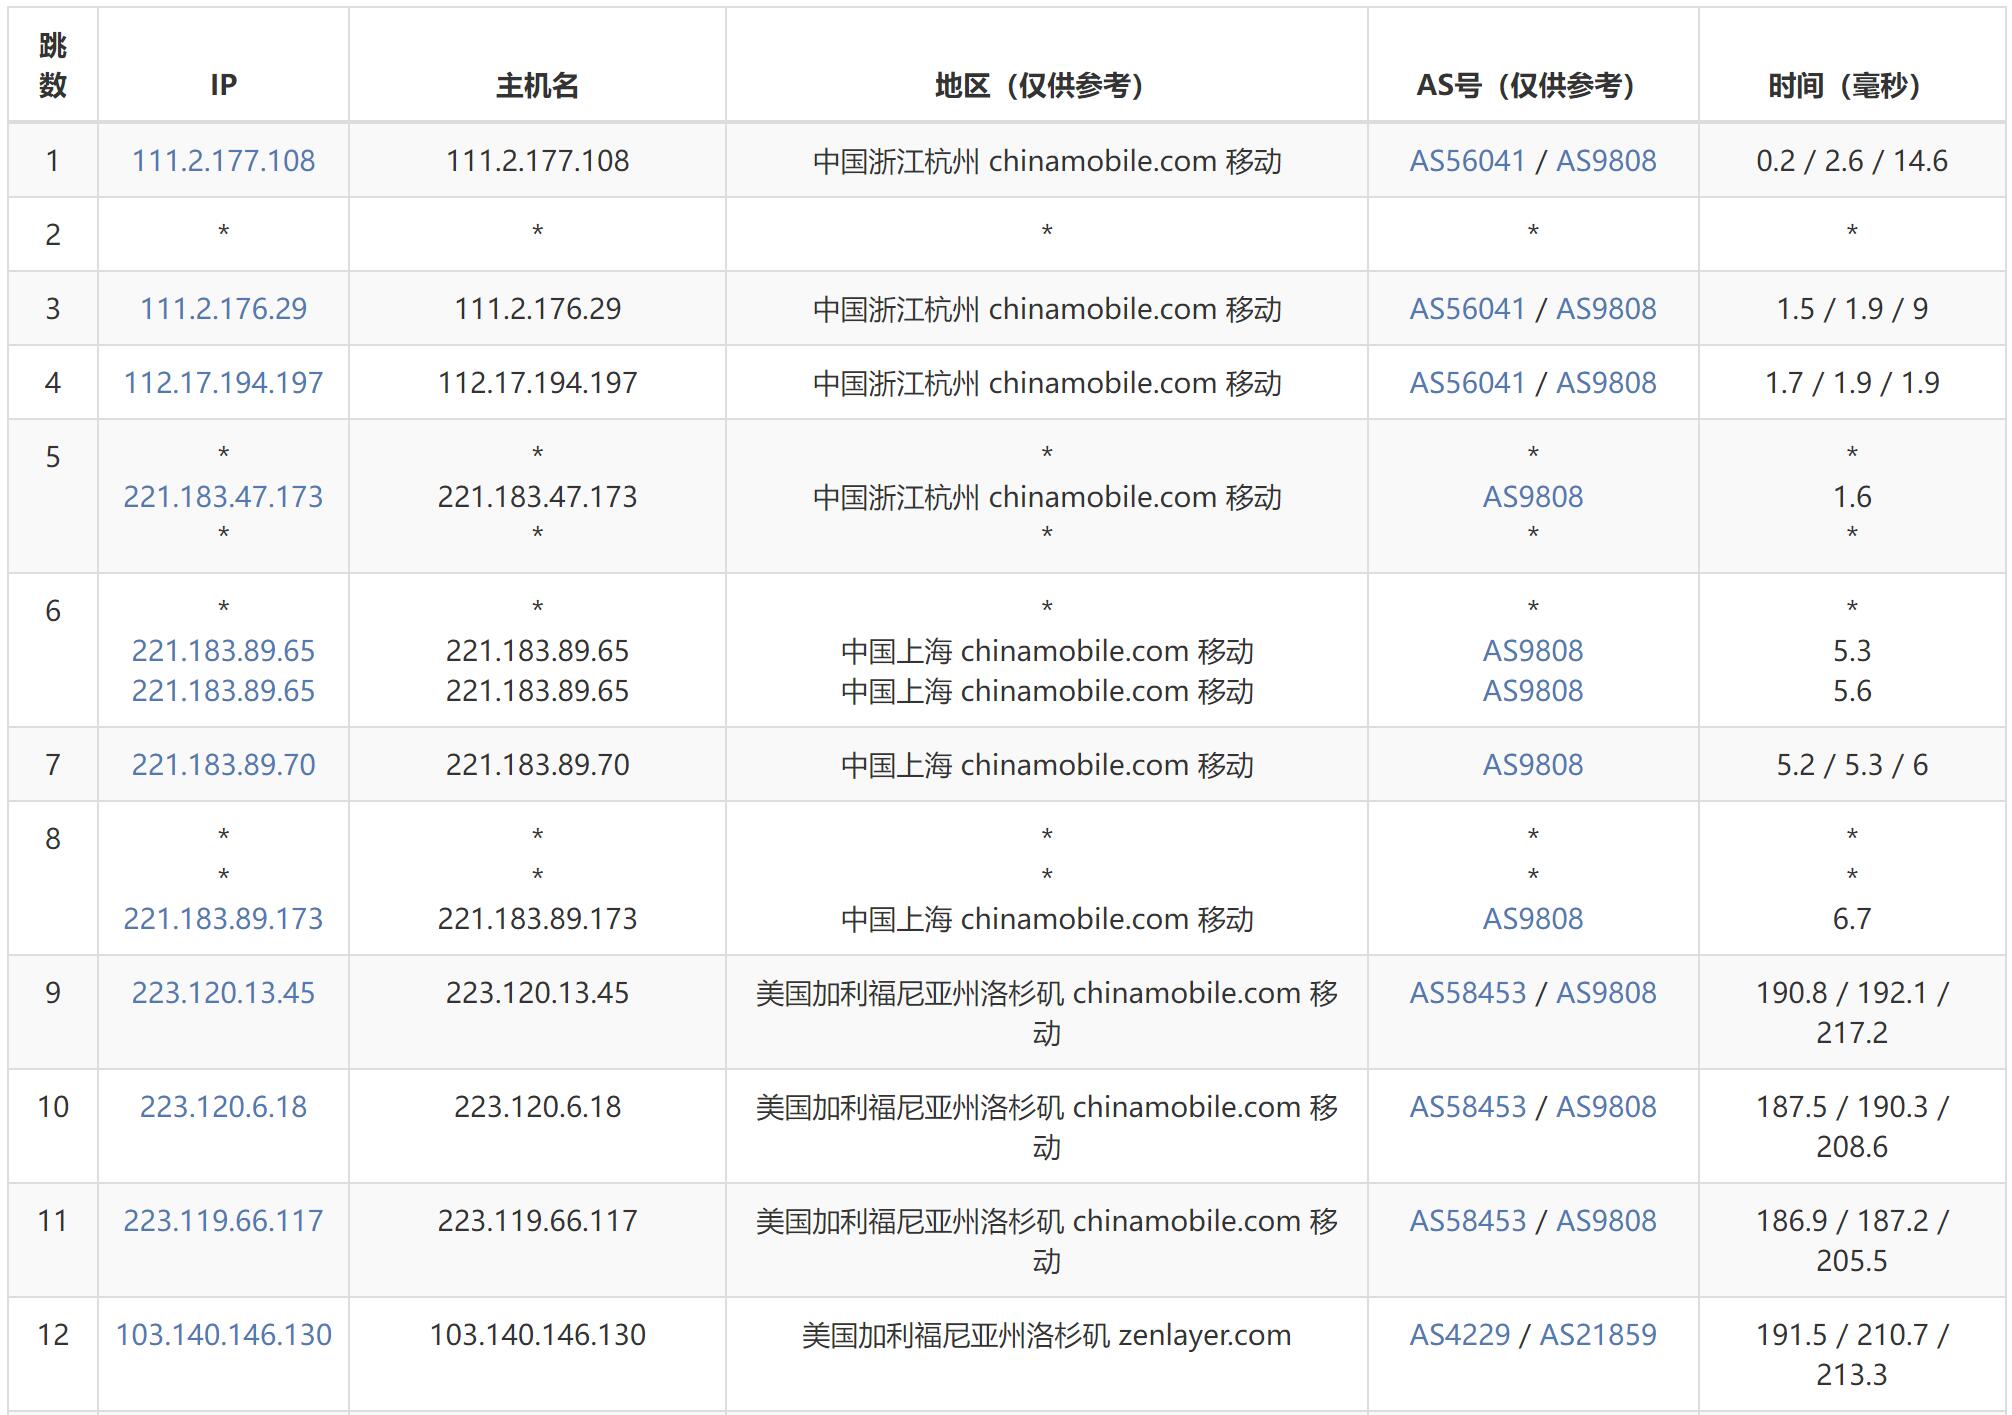Open the AS58453 link in hop 9
2012x1415 pixels.
click(1467, 993)
